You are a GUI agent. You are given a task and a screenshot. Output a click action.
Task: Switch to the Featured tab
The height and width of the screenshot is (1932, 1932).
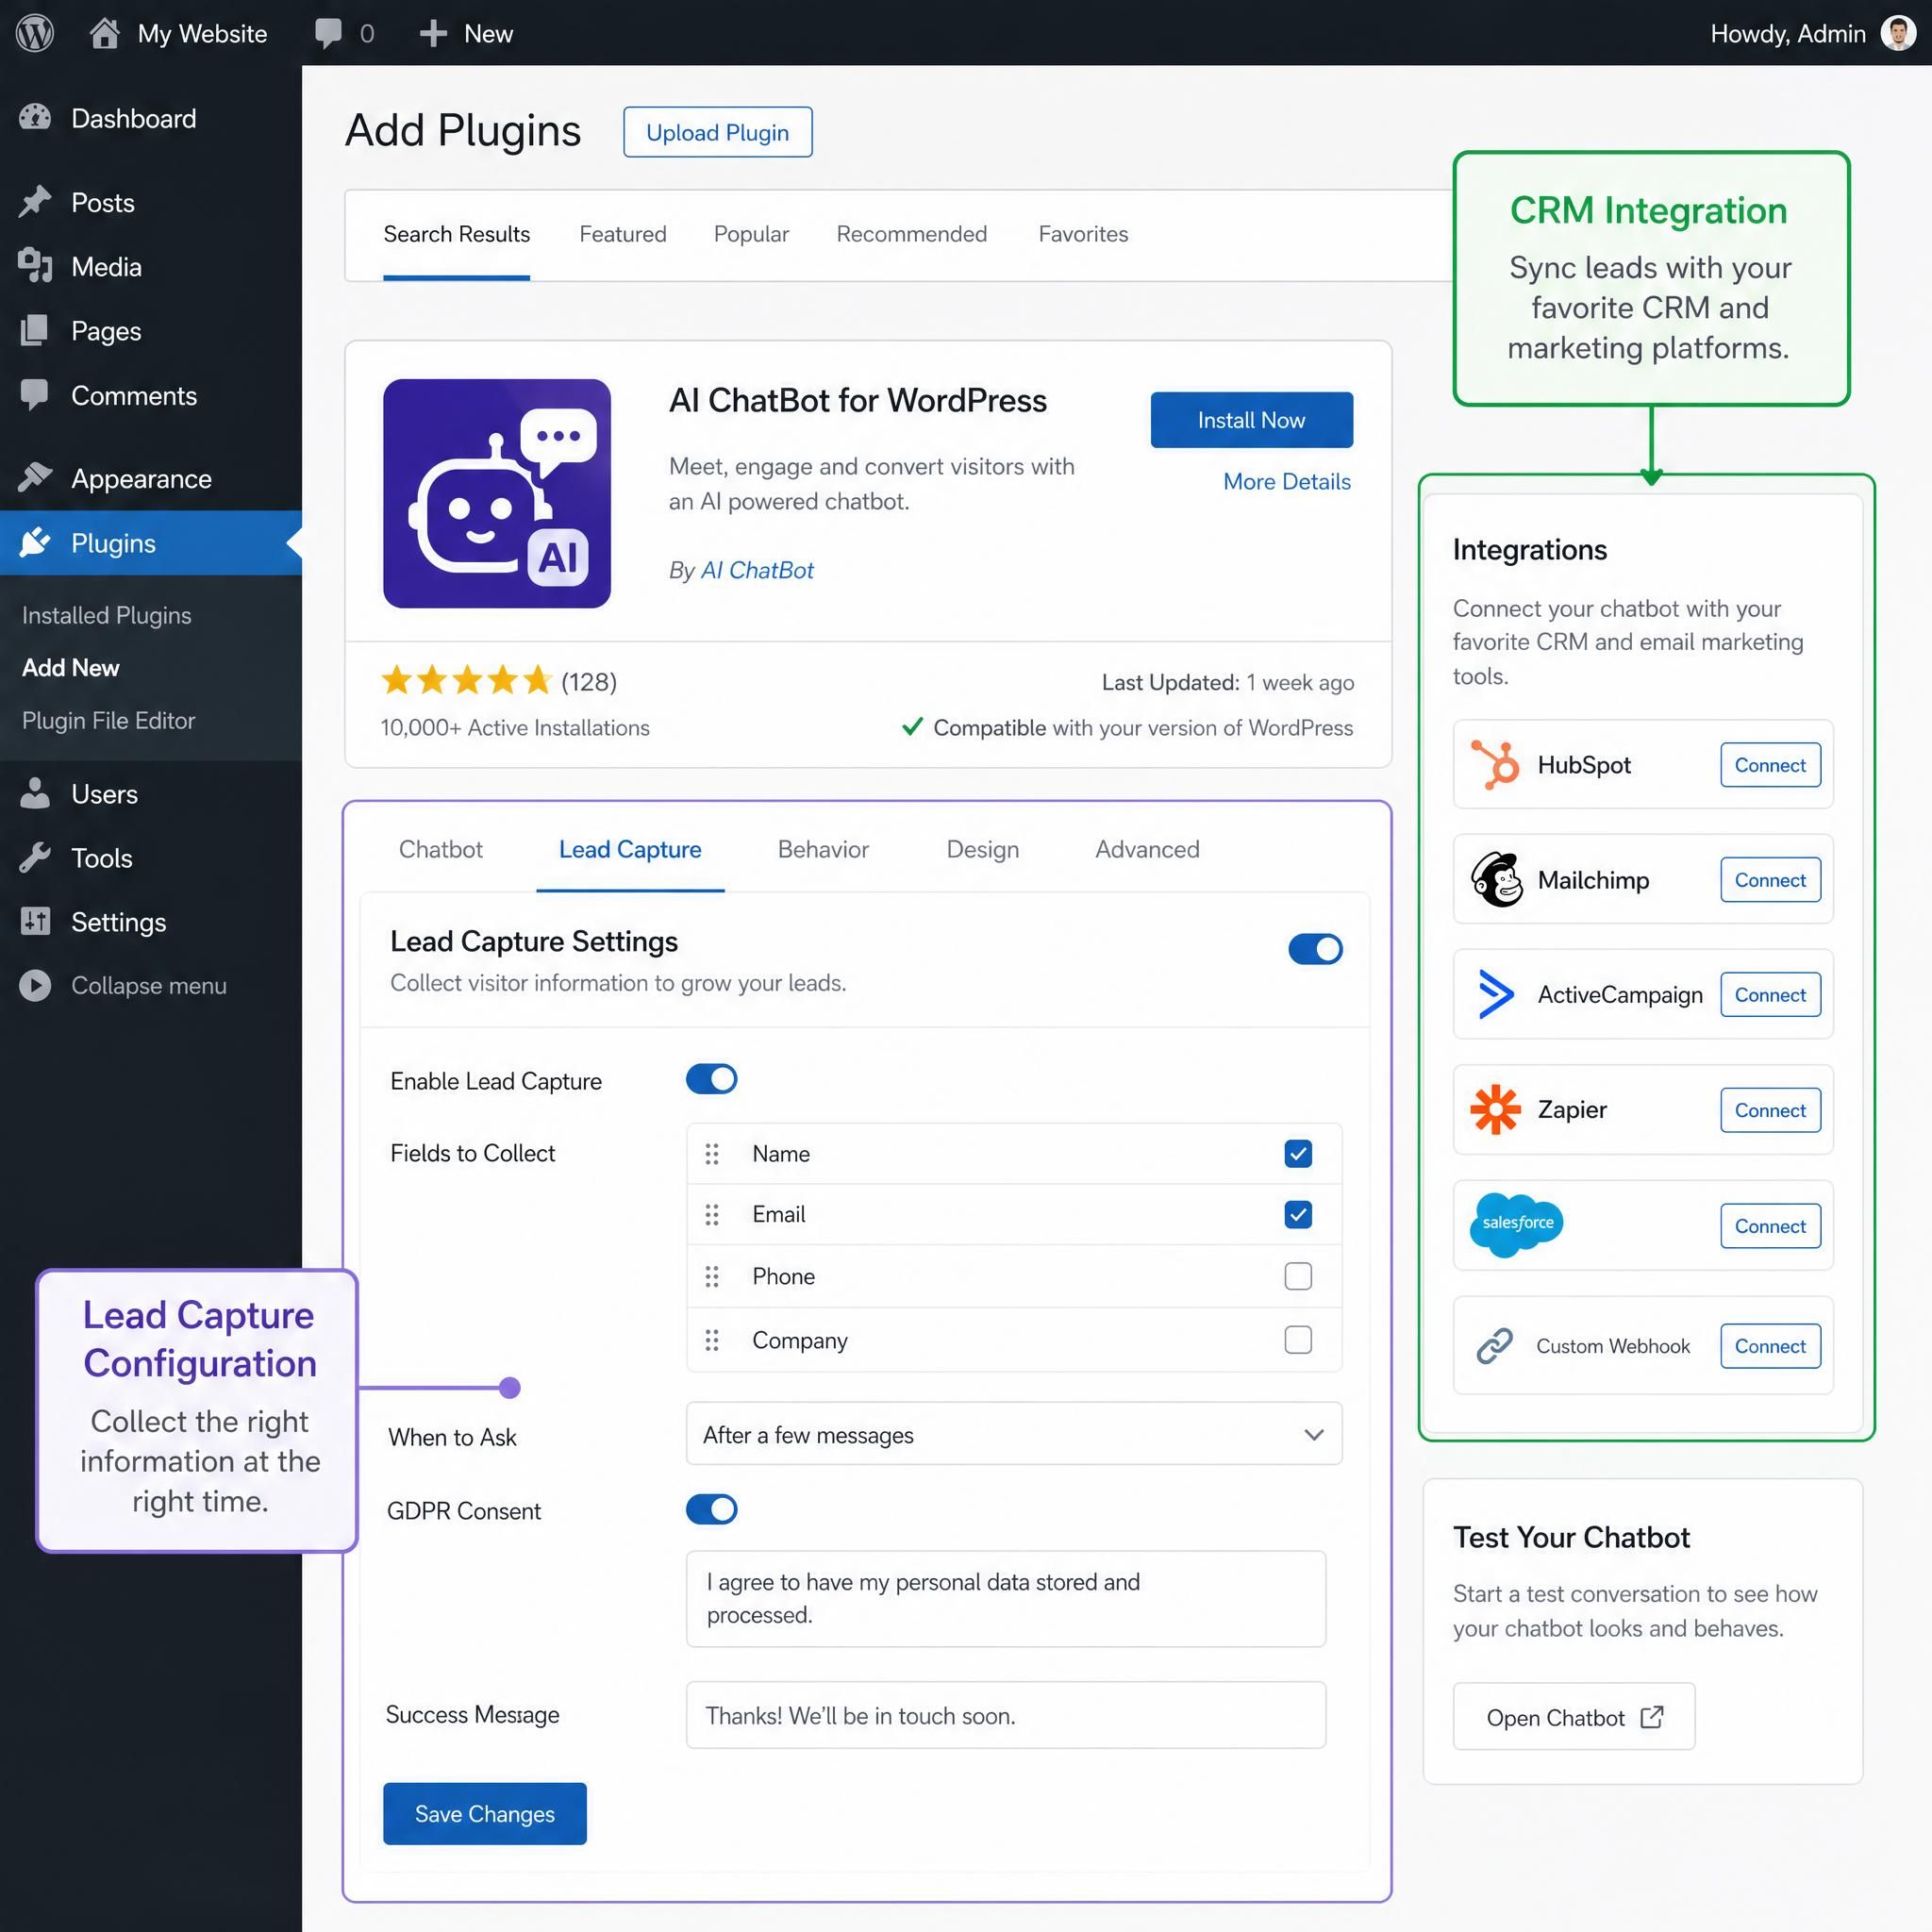[x=623, y=234]
